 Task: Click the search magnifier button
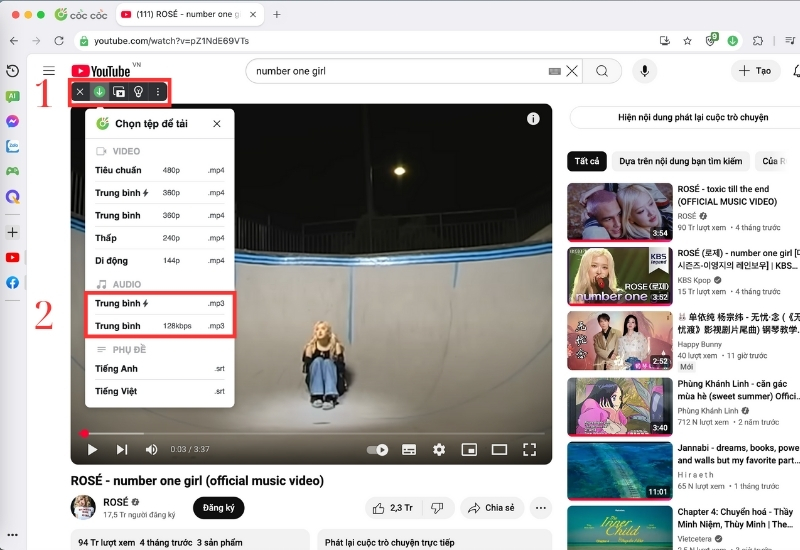(602, 71)
